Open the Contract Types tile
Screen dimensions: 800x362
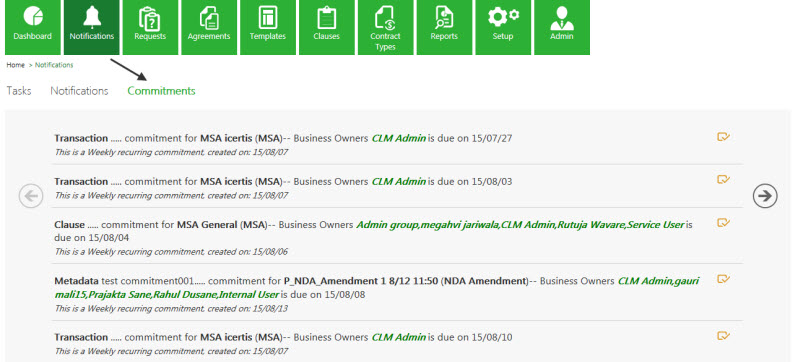coord(385,27)
